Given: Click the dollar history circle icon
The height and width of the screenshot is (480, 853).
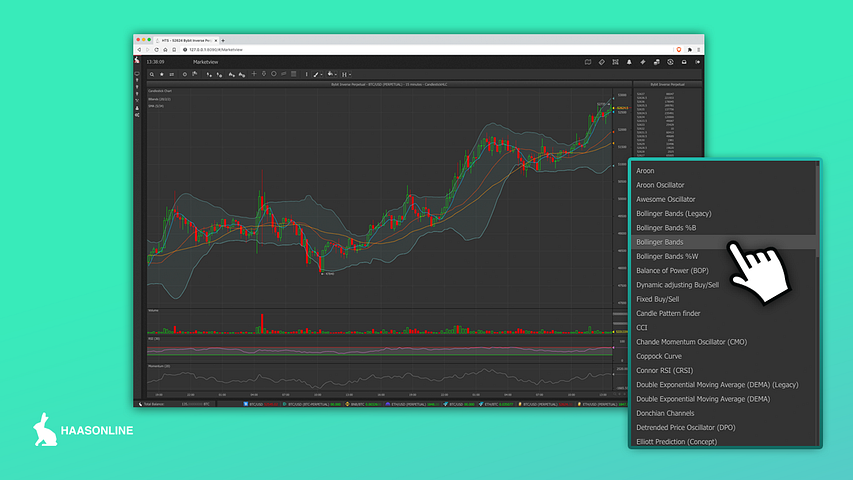Looking at the screenshot, I should tap(670, 62).
